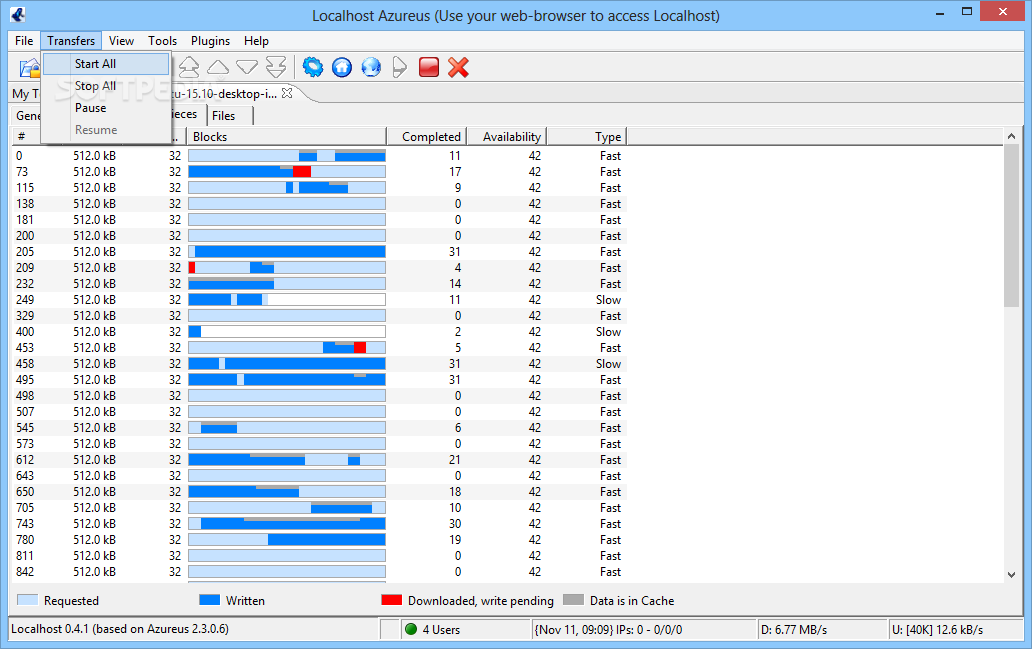
Task: Click the blue home toolbar icon
Action: [x=342, y=66]
